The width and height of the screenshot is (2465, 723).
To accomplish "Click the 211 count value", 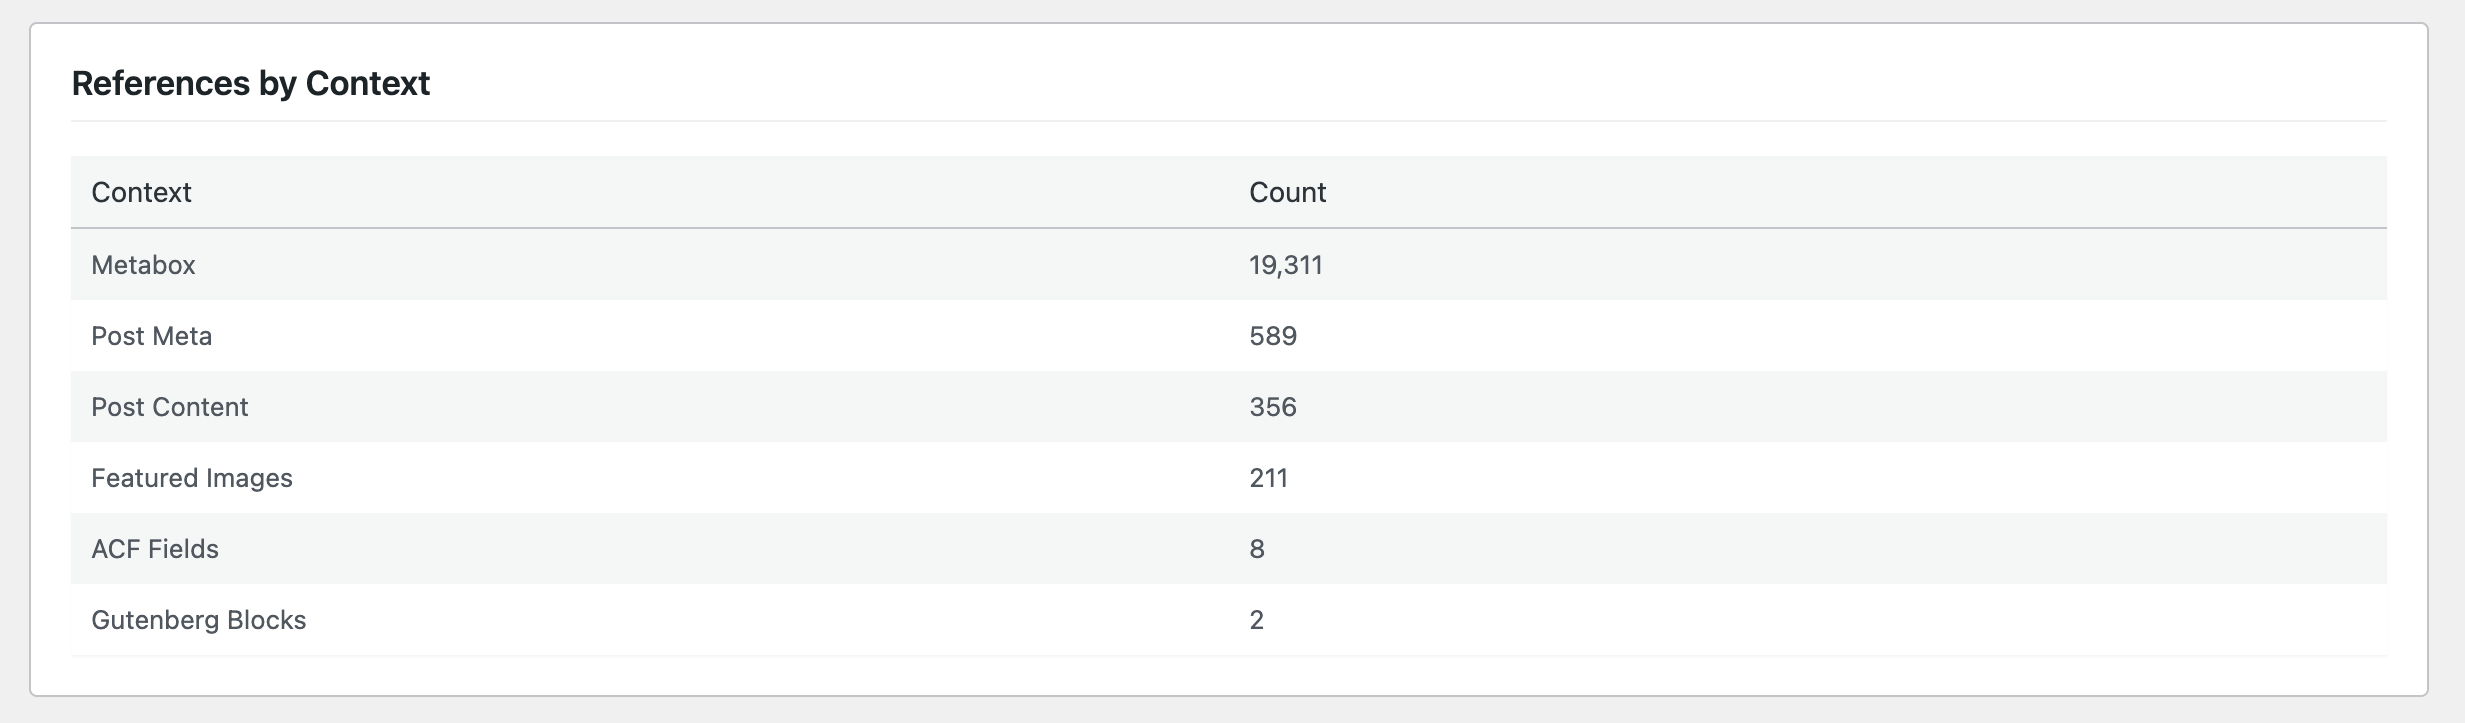I will point(1268,478).
